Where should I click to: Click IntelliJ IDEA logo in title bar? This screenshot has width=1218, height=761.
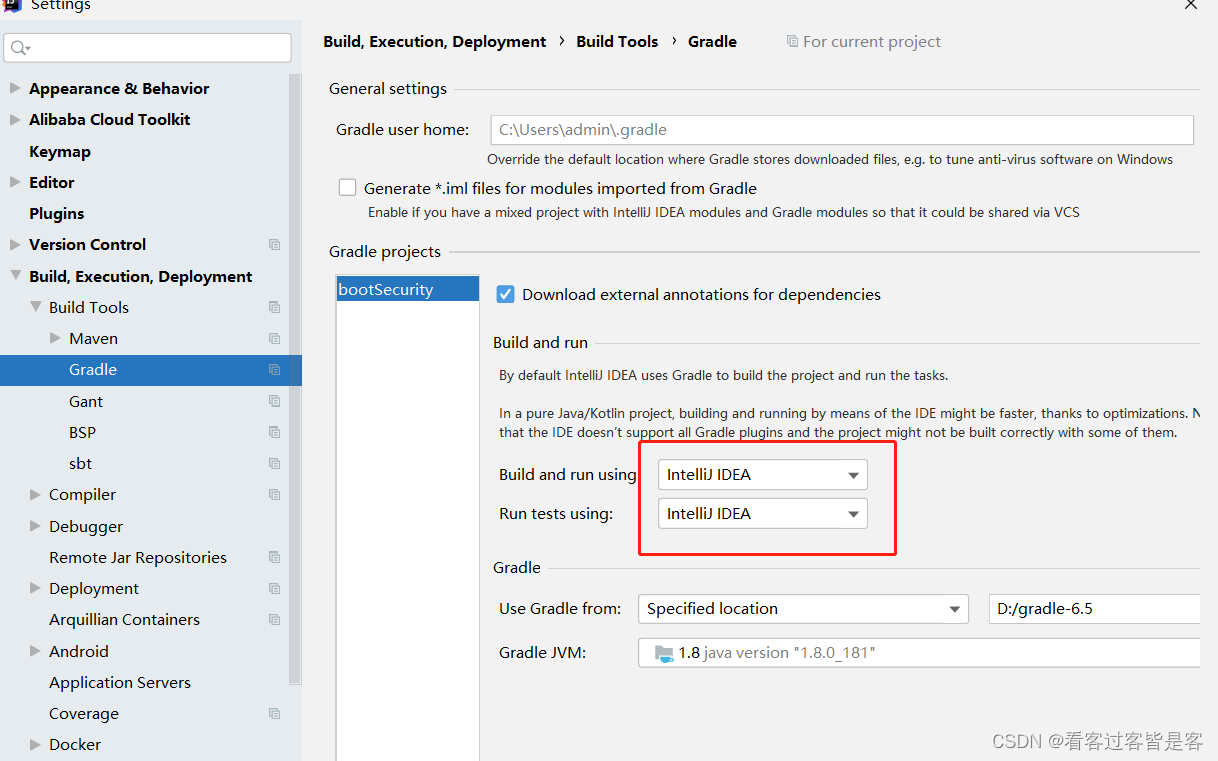(12, 4)
